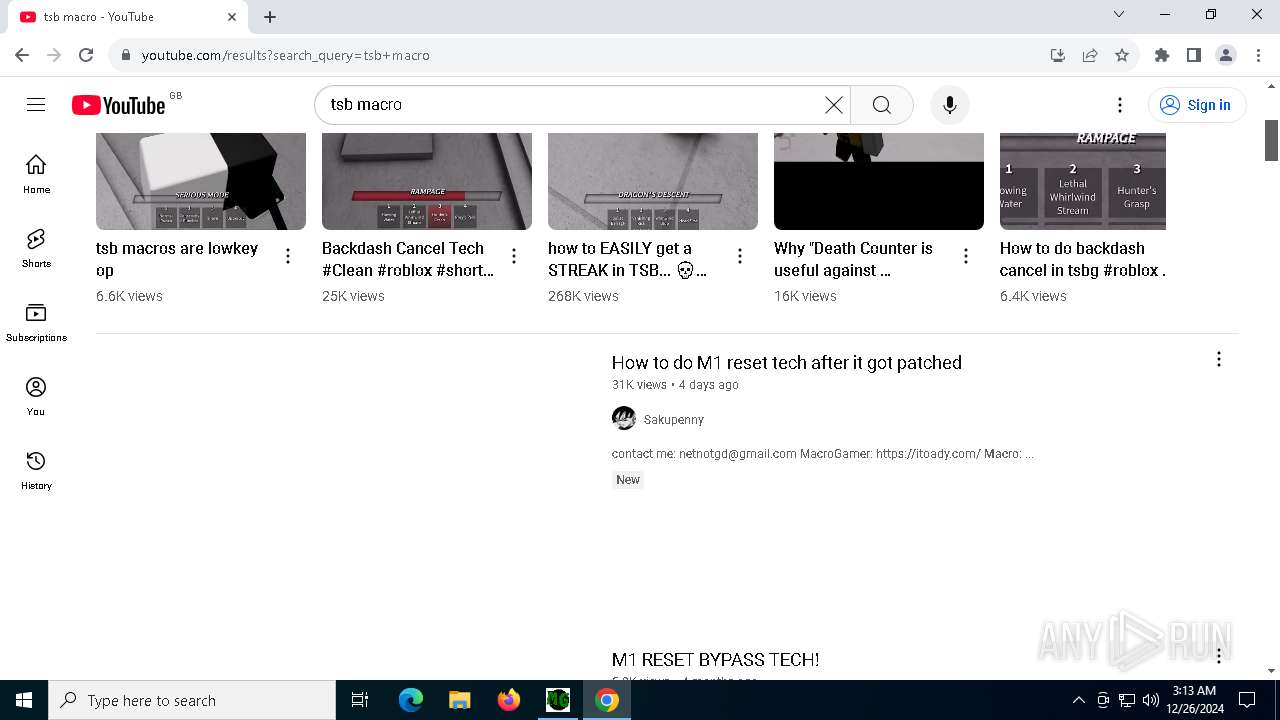This screenshot has width=1280, height=720.
Task: Open 'How to do backdash cancel in tsbg' short
Action: (x=1082, y=259)
